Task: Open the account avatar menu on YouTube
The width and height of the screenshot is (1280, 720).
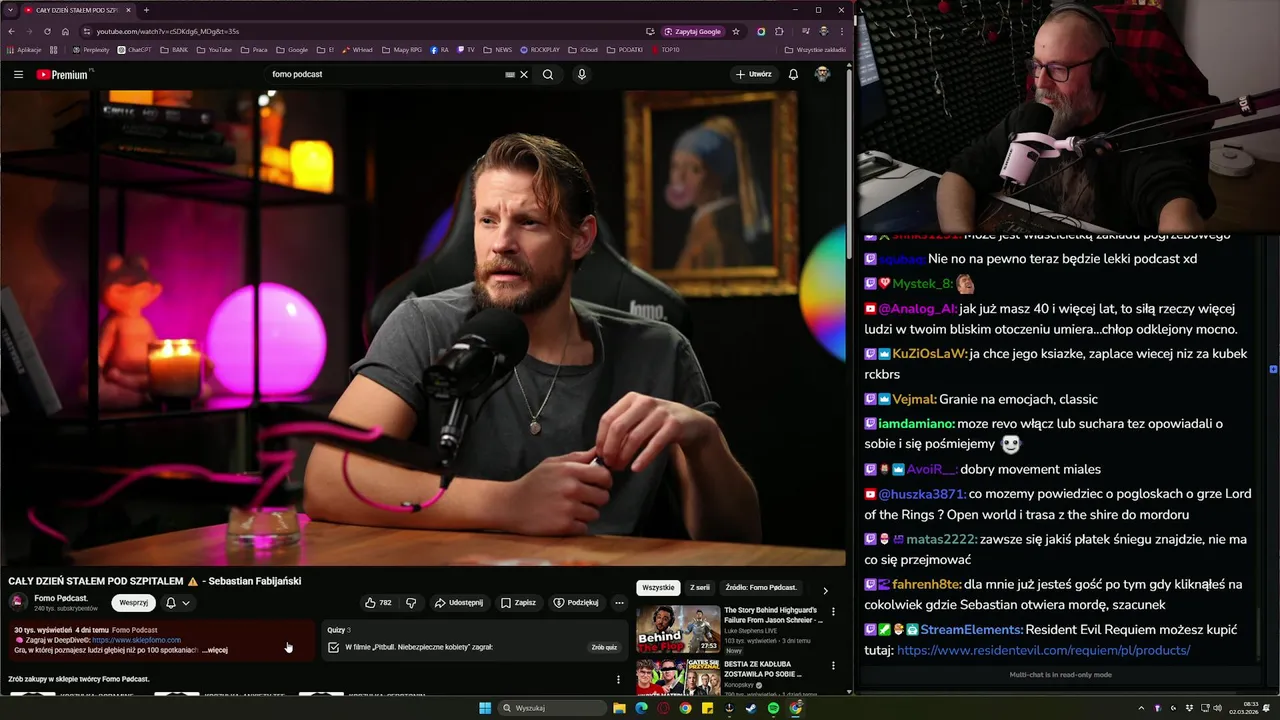Action: (x=822, y=74)
